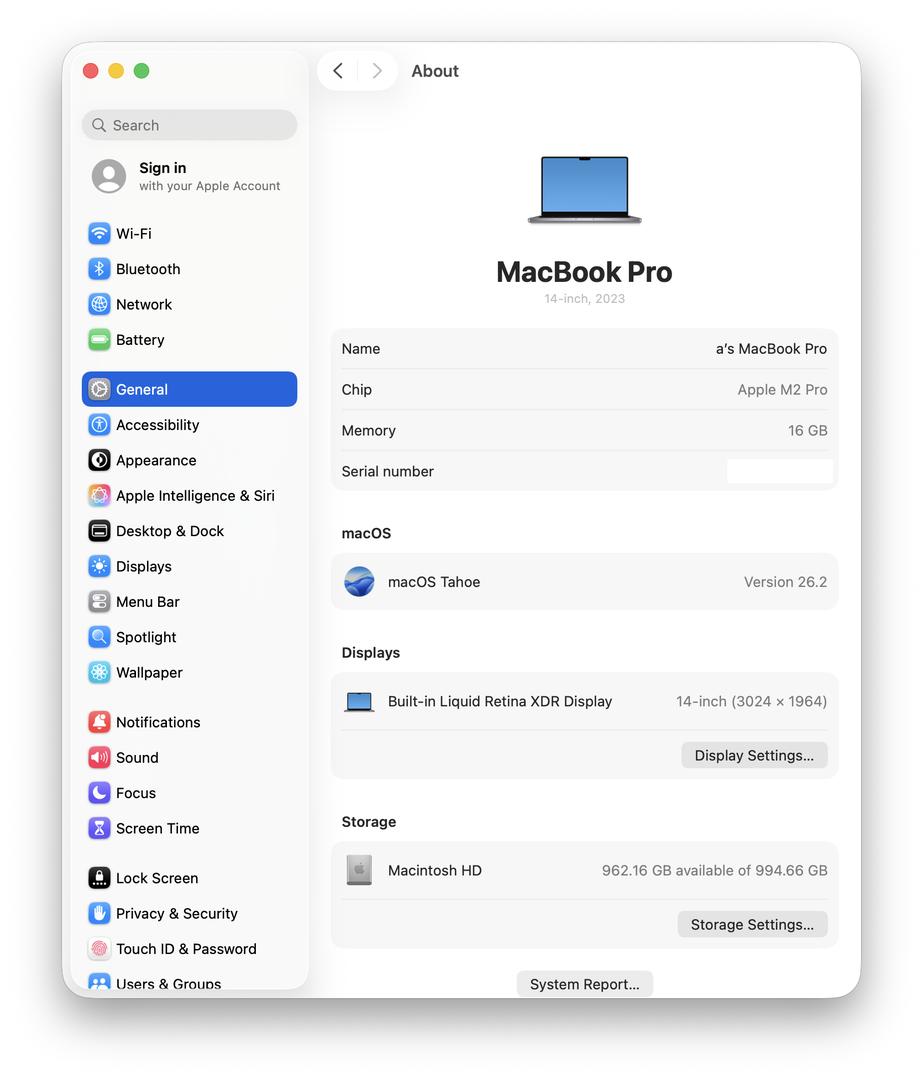Click the Bluetooth sidebar icon
The image size is (923, 1080).
tap(99, 269)
